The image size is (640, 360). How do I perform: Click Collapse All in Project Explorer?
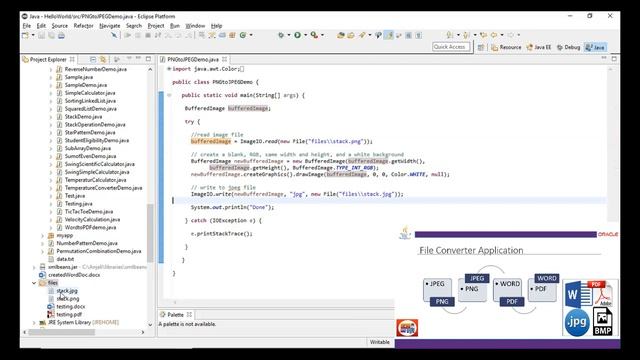[x=93, y=60]
